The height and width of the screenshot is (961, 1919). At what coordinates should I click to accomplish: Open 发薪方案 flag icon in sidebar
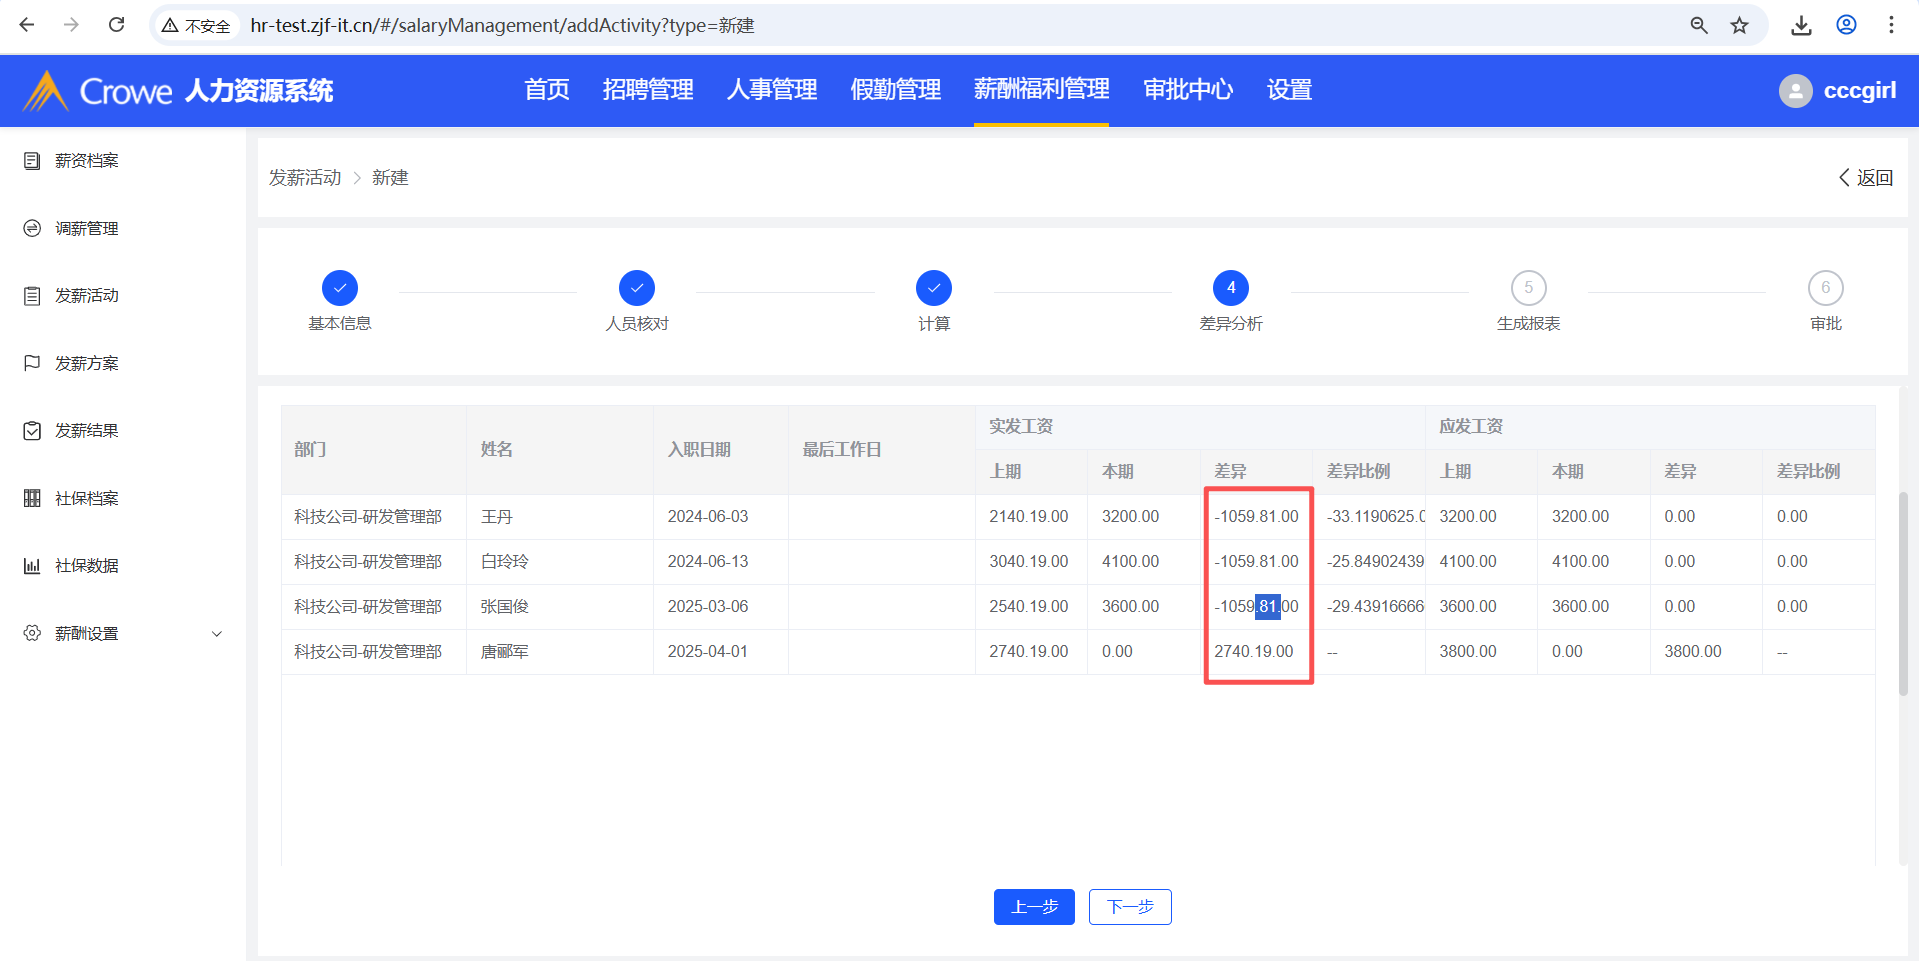(x=32, y=363)
